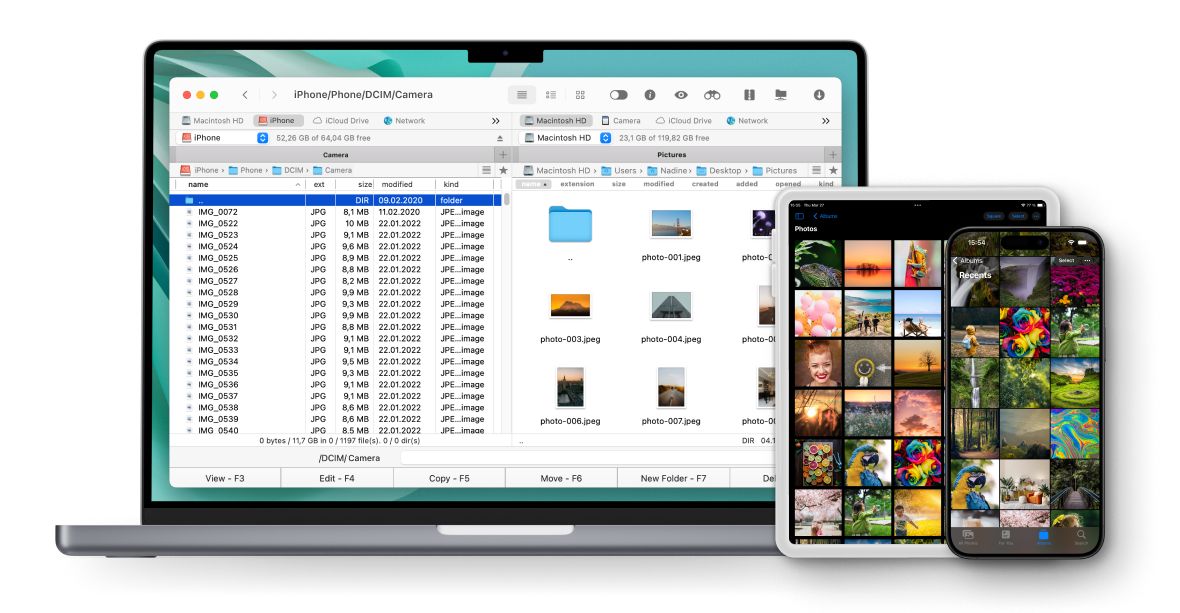The image size is (1180, 613).
Task: Select photo-004.jpeg thumbnail
Action: (671, 305)
